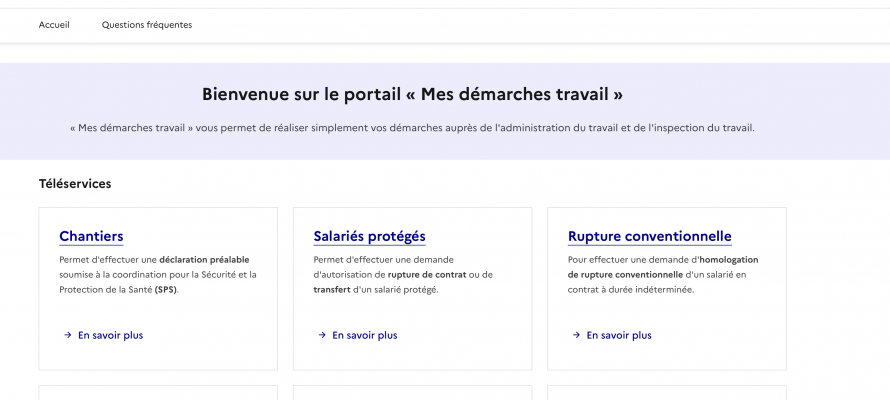Image resolution: width=890 pixels, height=400 pixels.
Task: Click the arrow icon in the Chantiers card
Action: click(x=68, y=335)
